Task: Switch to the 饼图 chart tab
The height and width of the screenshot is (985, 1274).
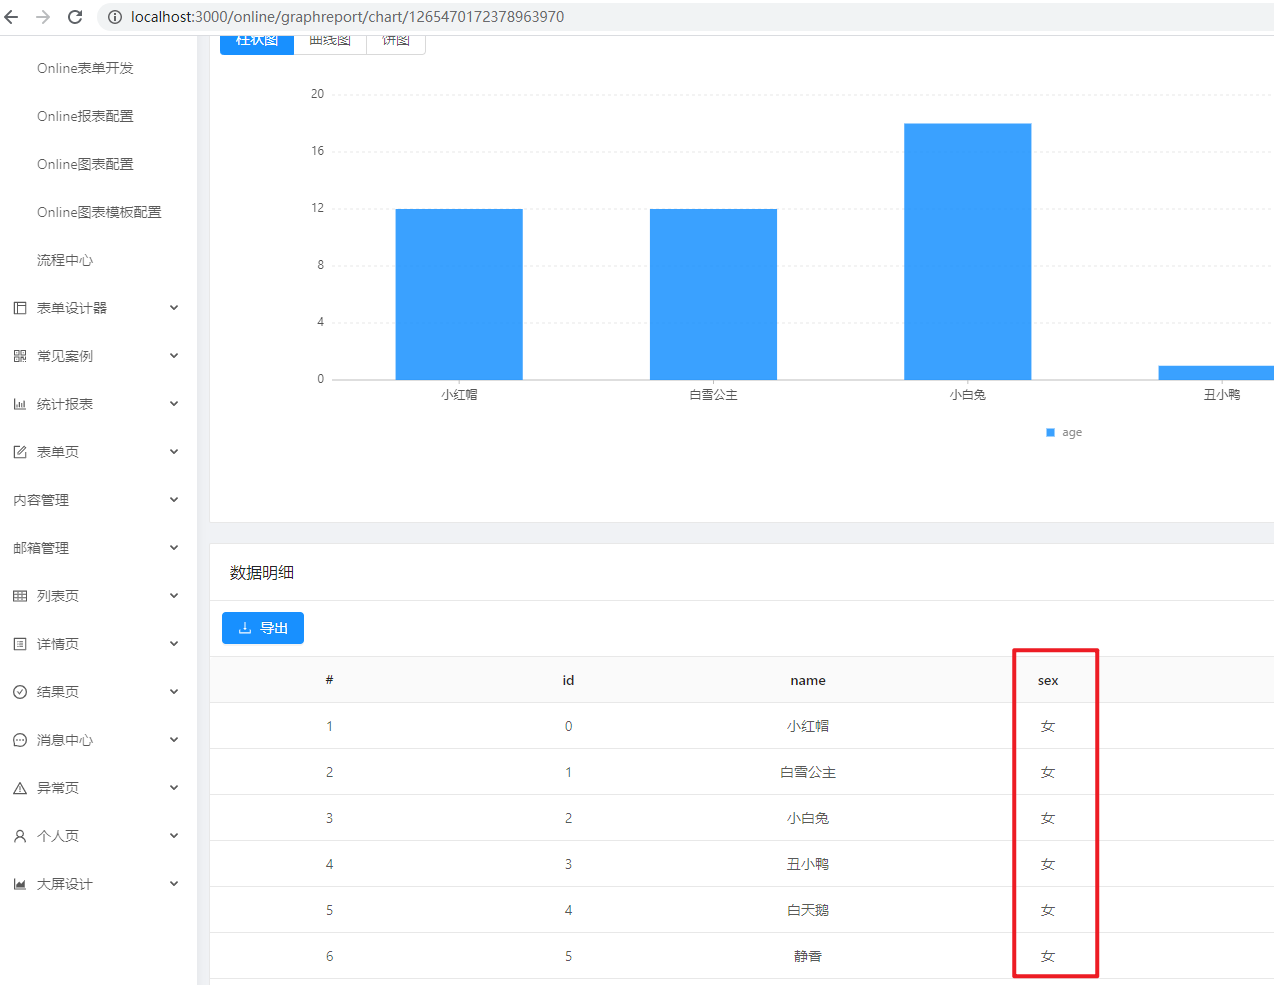Action: coord(396,42)
